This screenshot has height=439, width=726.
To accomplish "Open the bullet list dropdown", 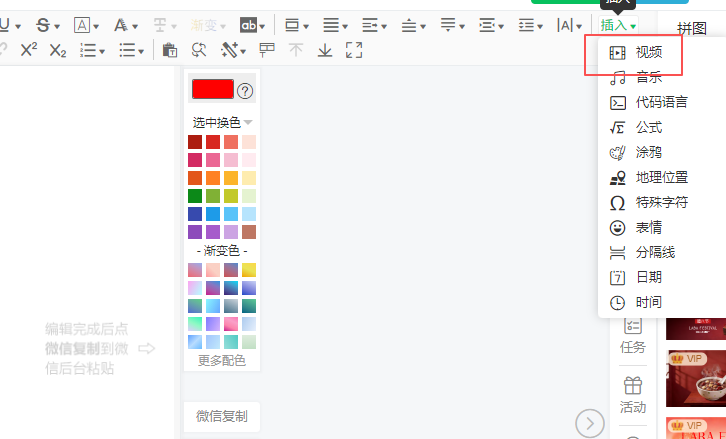I will [131, 50].
